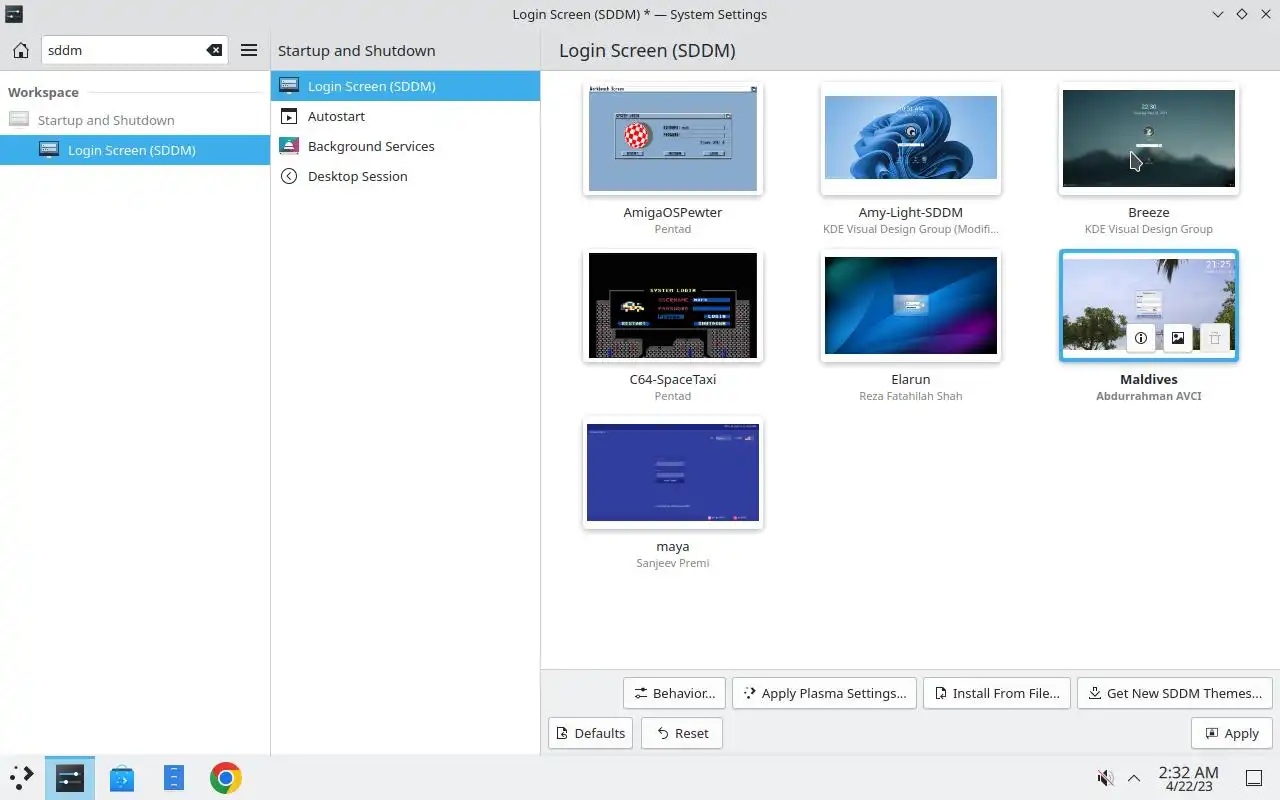
Task: Click author text Reza Fatahilah Shah
Action: tap(911, 396)
